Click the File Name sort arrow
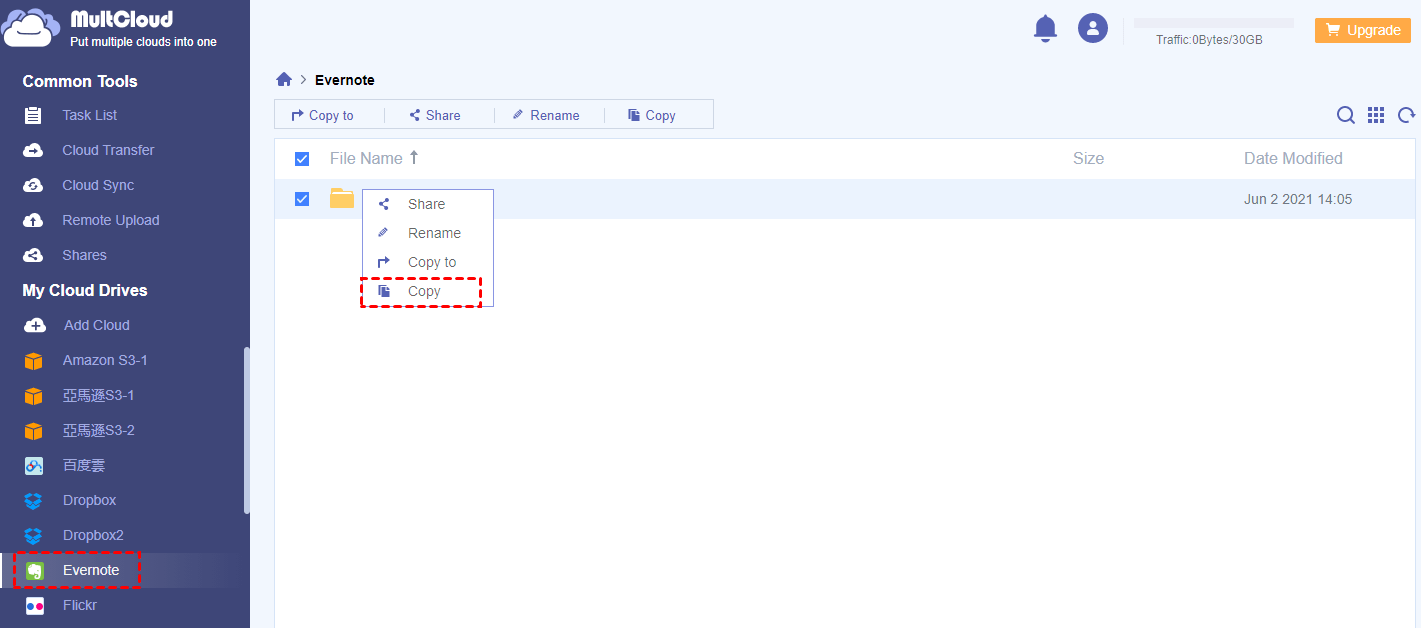 [414, 158]
